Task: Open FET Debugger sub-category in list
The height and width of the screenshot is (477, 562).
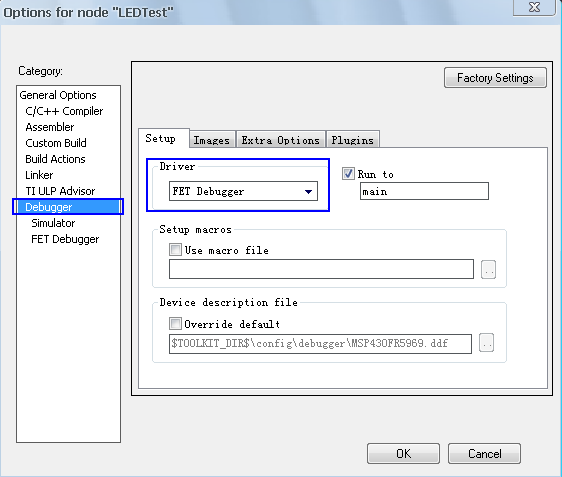Action: coord(65,239)
